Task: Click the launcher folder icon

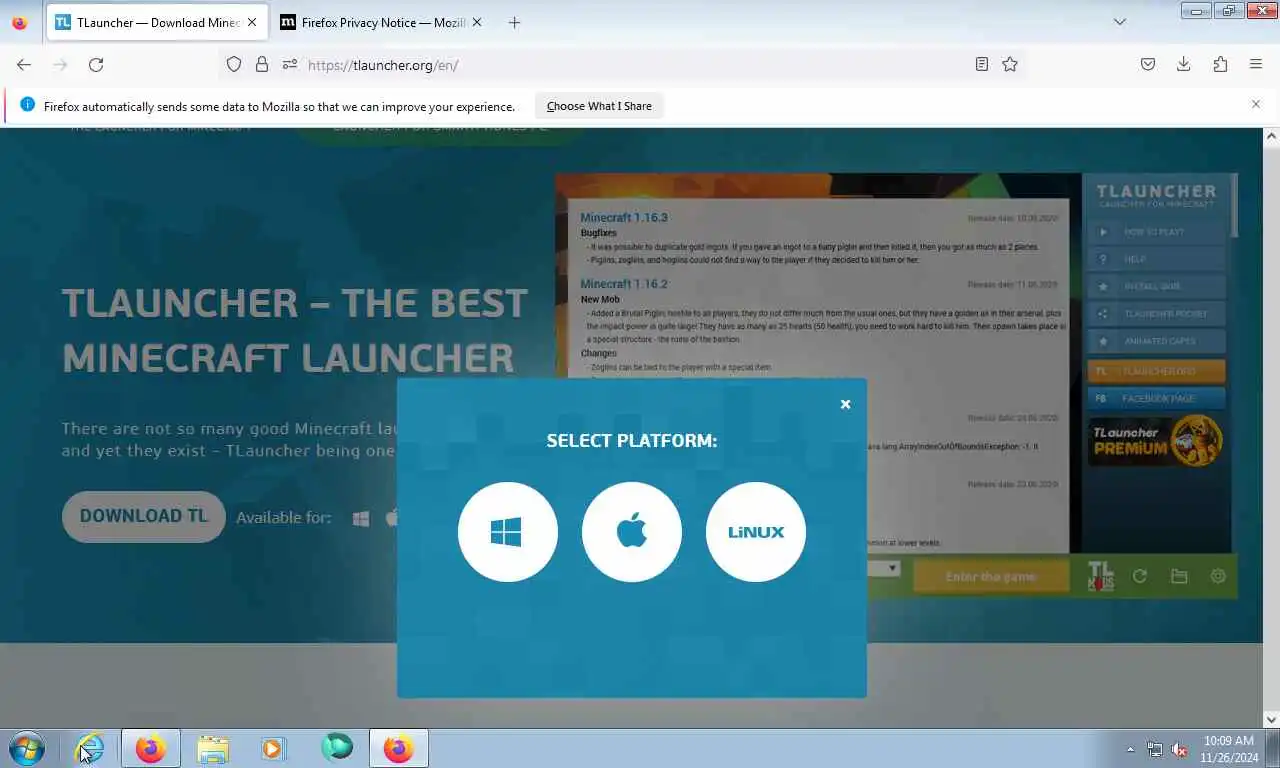Action: click(x=1179, y=576)
